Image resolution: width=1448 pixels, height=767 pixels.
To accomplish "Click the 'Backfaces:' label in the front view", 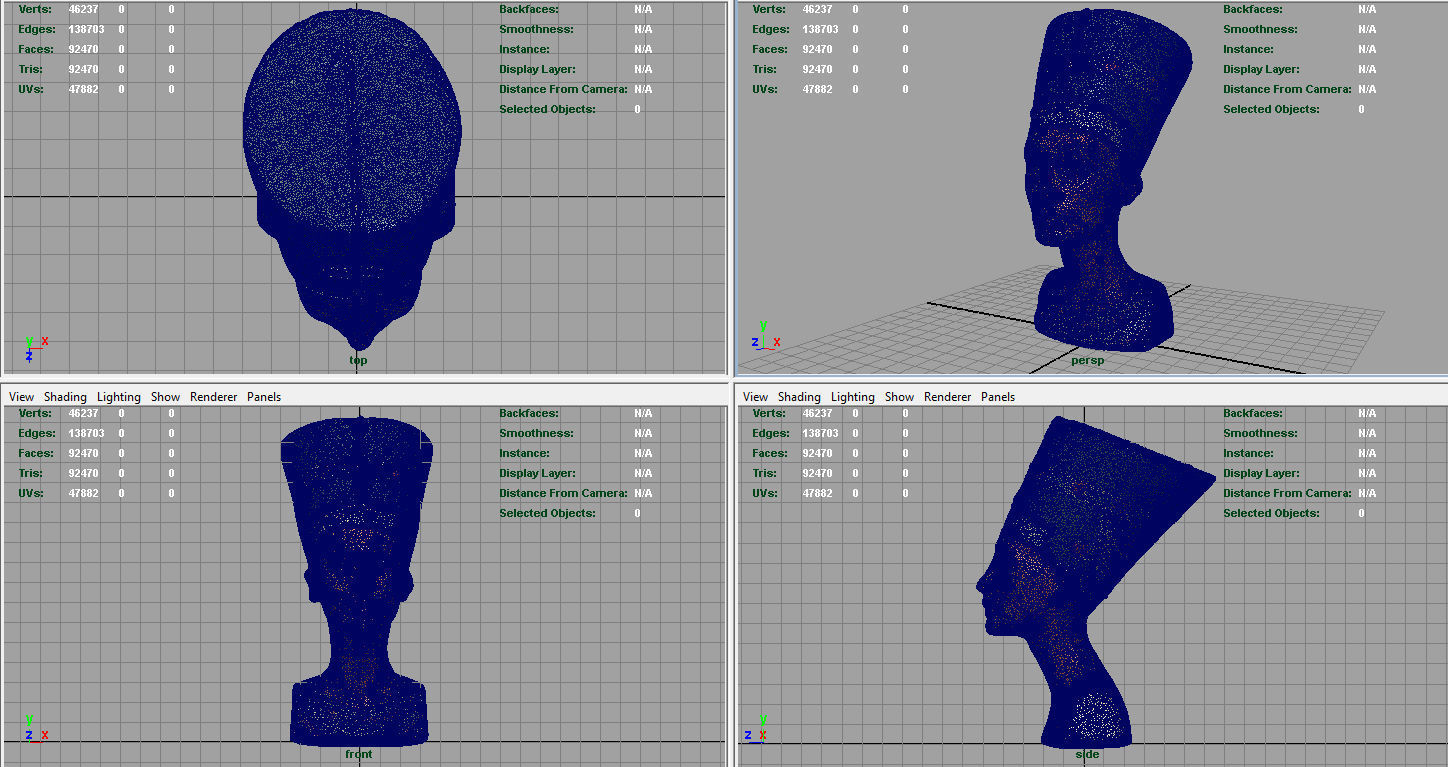I will [x=529, y=413].
